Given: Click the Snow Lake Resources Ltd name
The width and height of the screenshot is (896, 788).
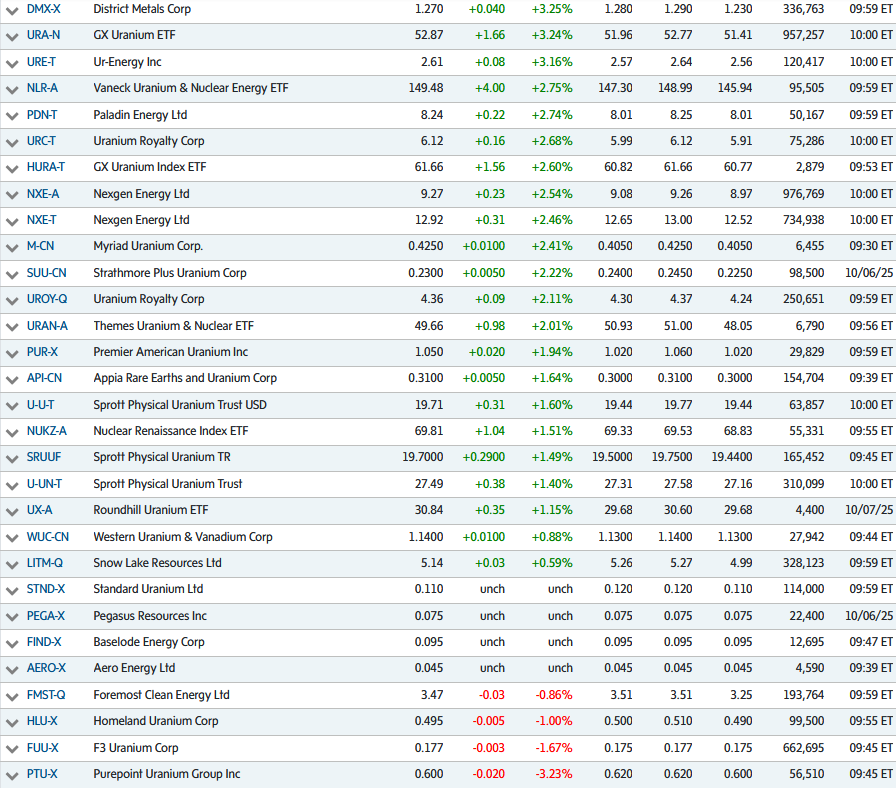Looking at the screenshot, I should (157, 563).
